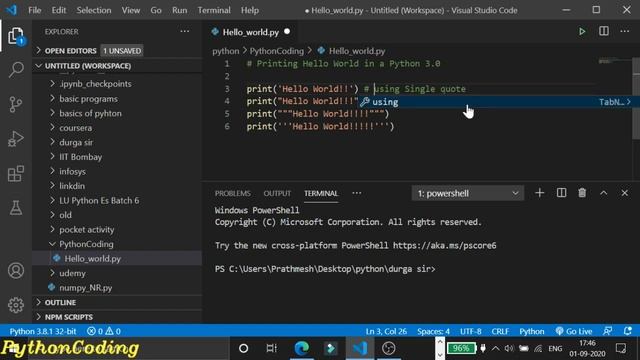The width and height of the screenshot is (640, 360).
Task: Collapse the PythonCoding folder
Action: coord(117,244)
